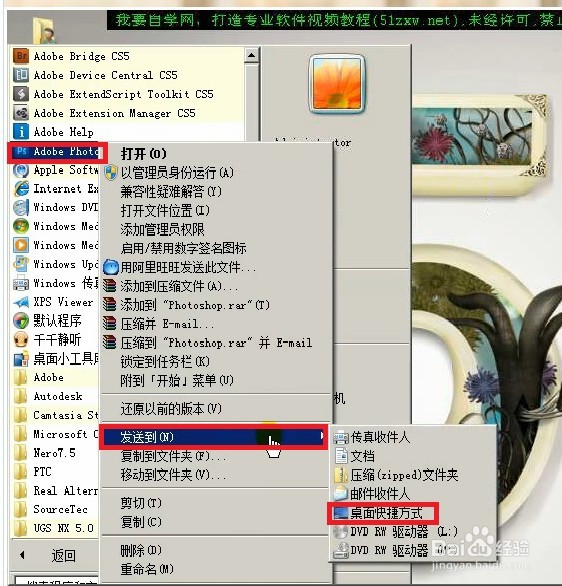Choose 启用/禁用数字签名图标
This screenshot has height=586, width=562.
(183, 248)
